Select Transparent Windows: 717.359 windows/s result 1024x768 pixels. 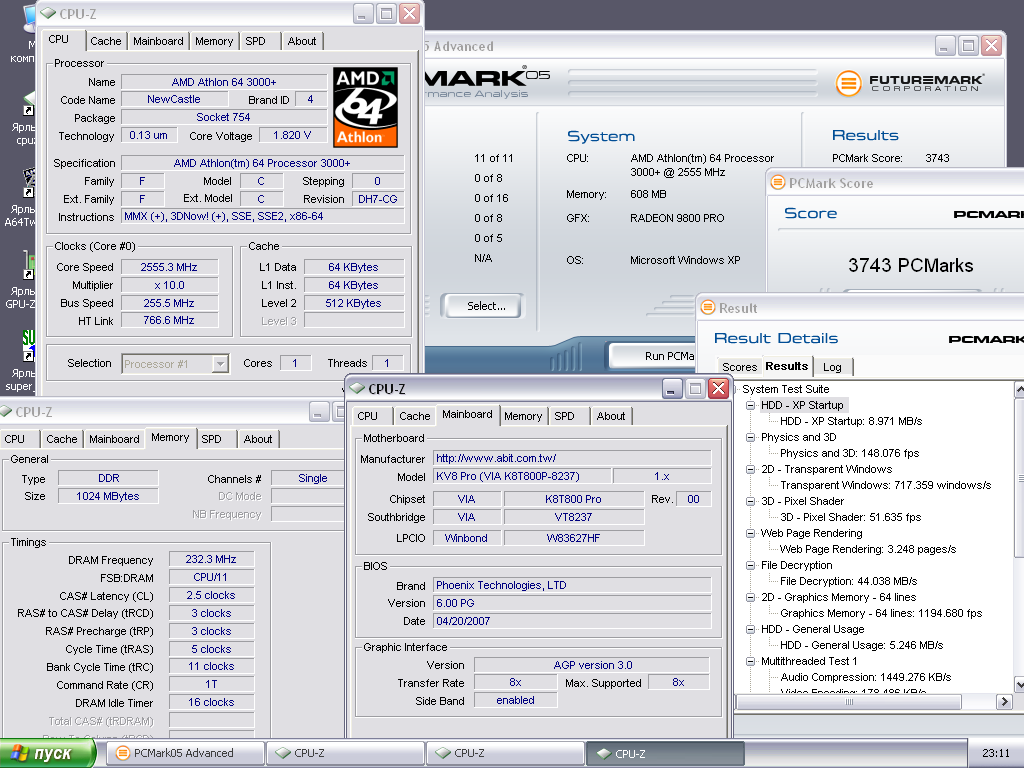(x=886, y=485)
